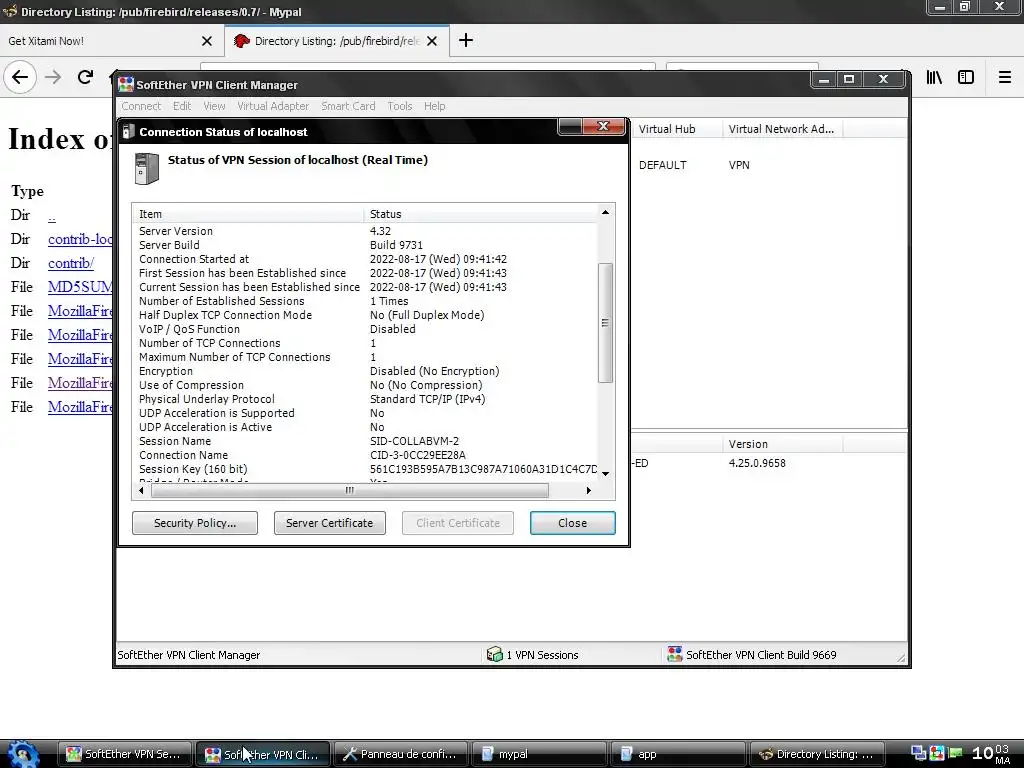Open the Smart Card menu

click(x=347, y=106)
